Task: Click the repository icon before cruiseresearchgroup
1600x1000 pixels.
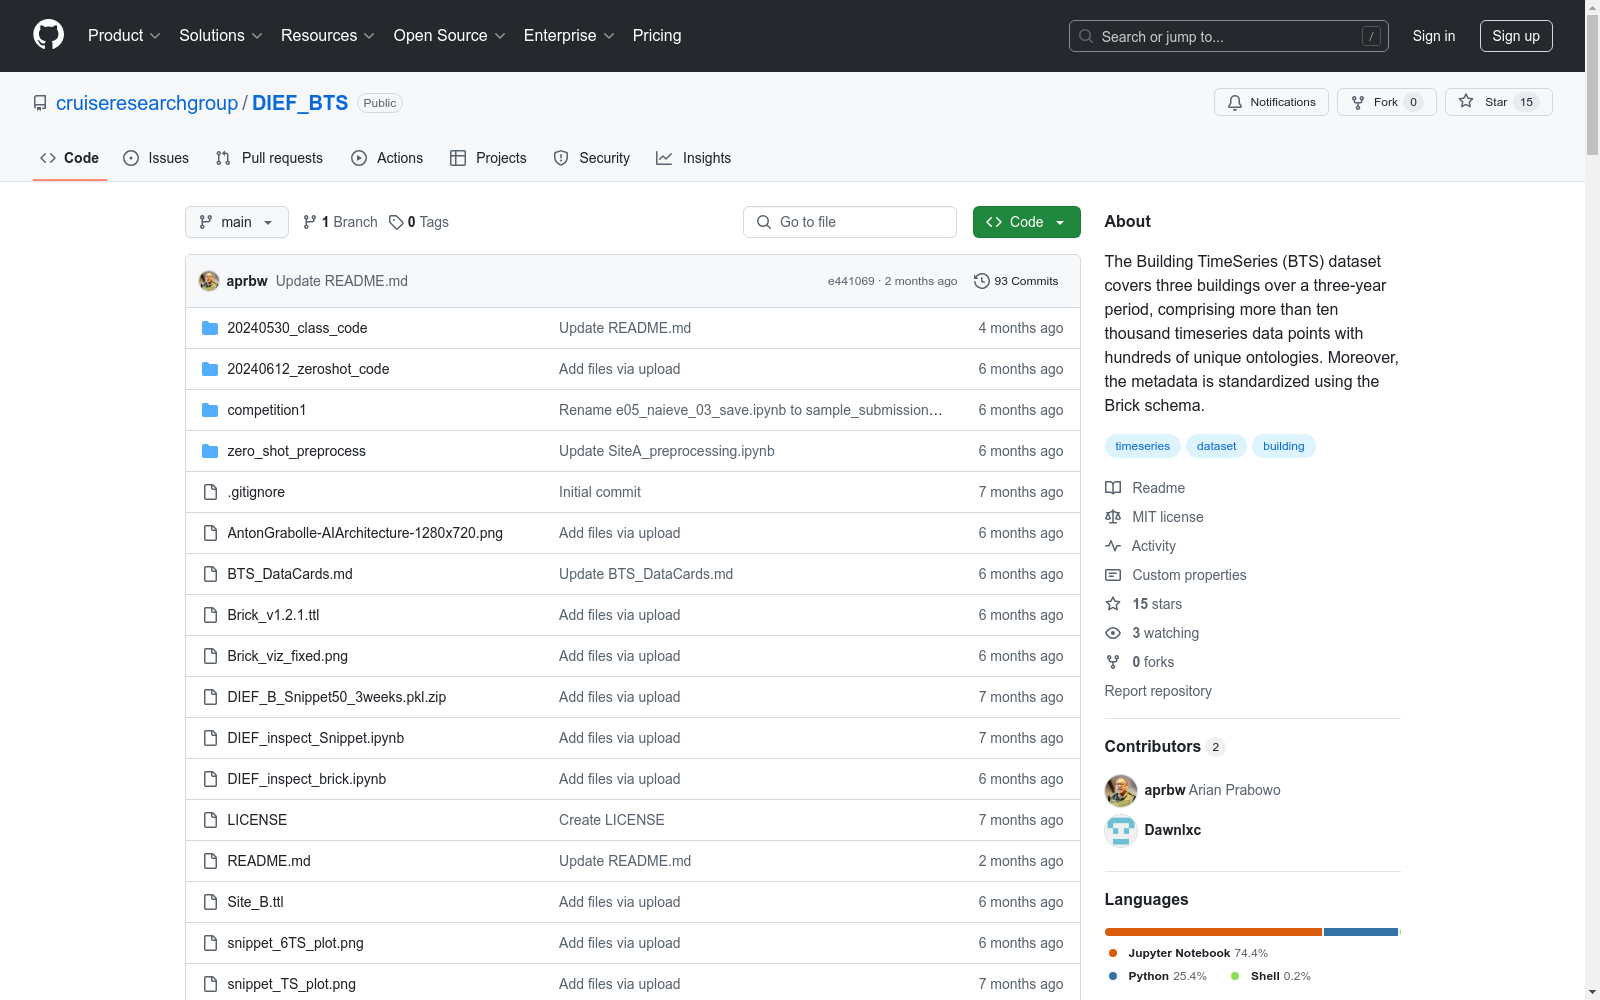Action: coord(40,103)
